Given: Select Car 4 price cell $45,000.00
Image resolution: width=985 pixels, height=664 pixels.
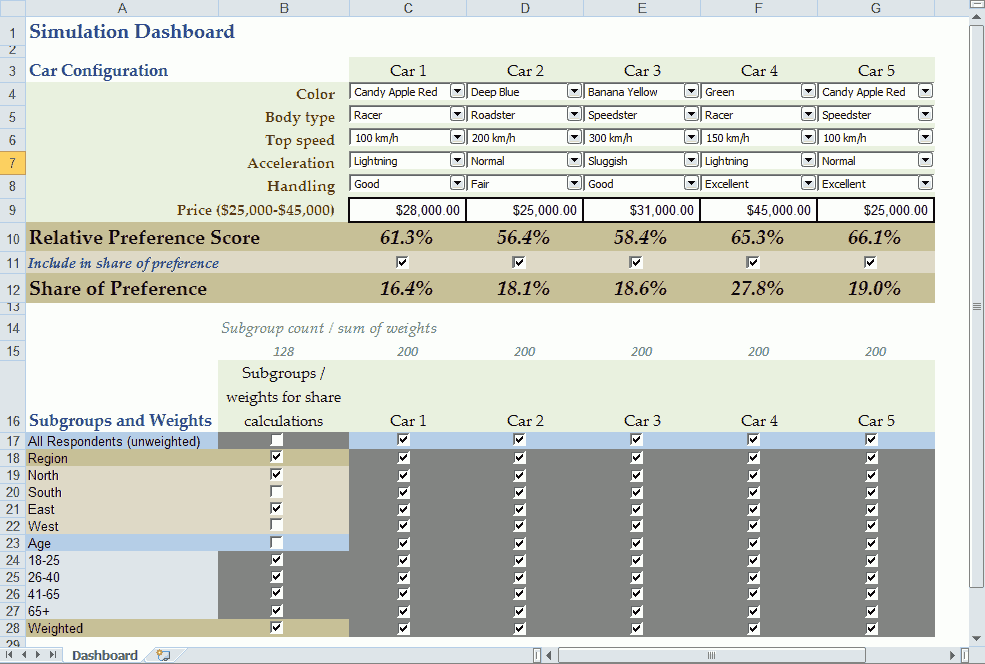Looking at the screenshot, I should coord(758,210).
